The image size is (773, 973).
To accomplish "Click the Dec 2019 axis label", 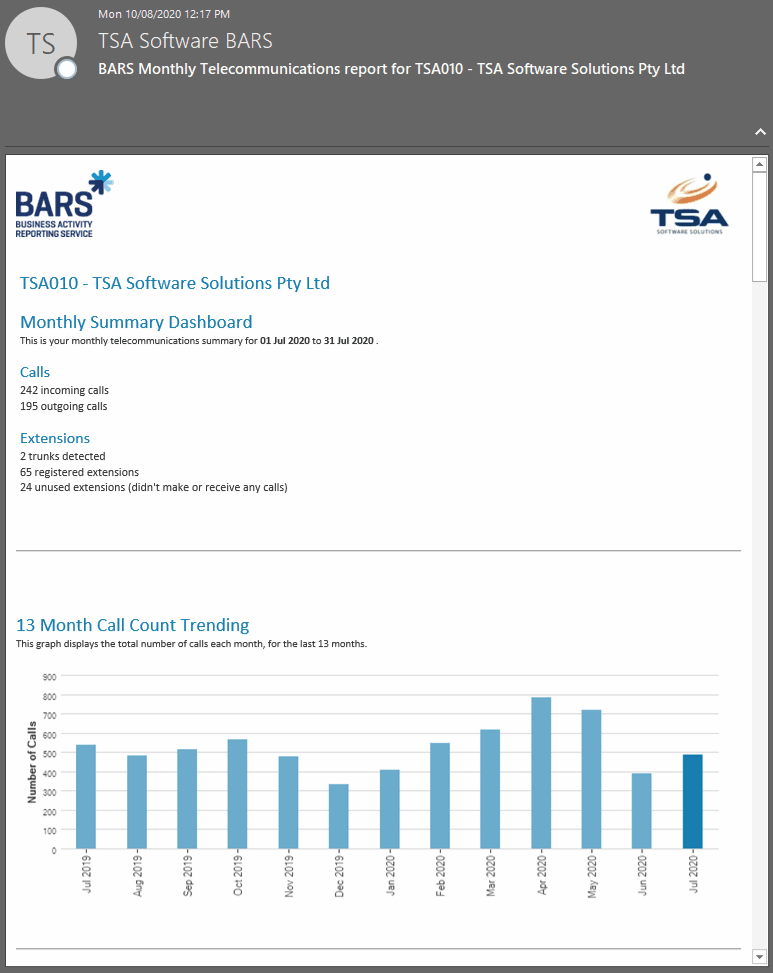I will (339, 876).
